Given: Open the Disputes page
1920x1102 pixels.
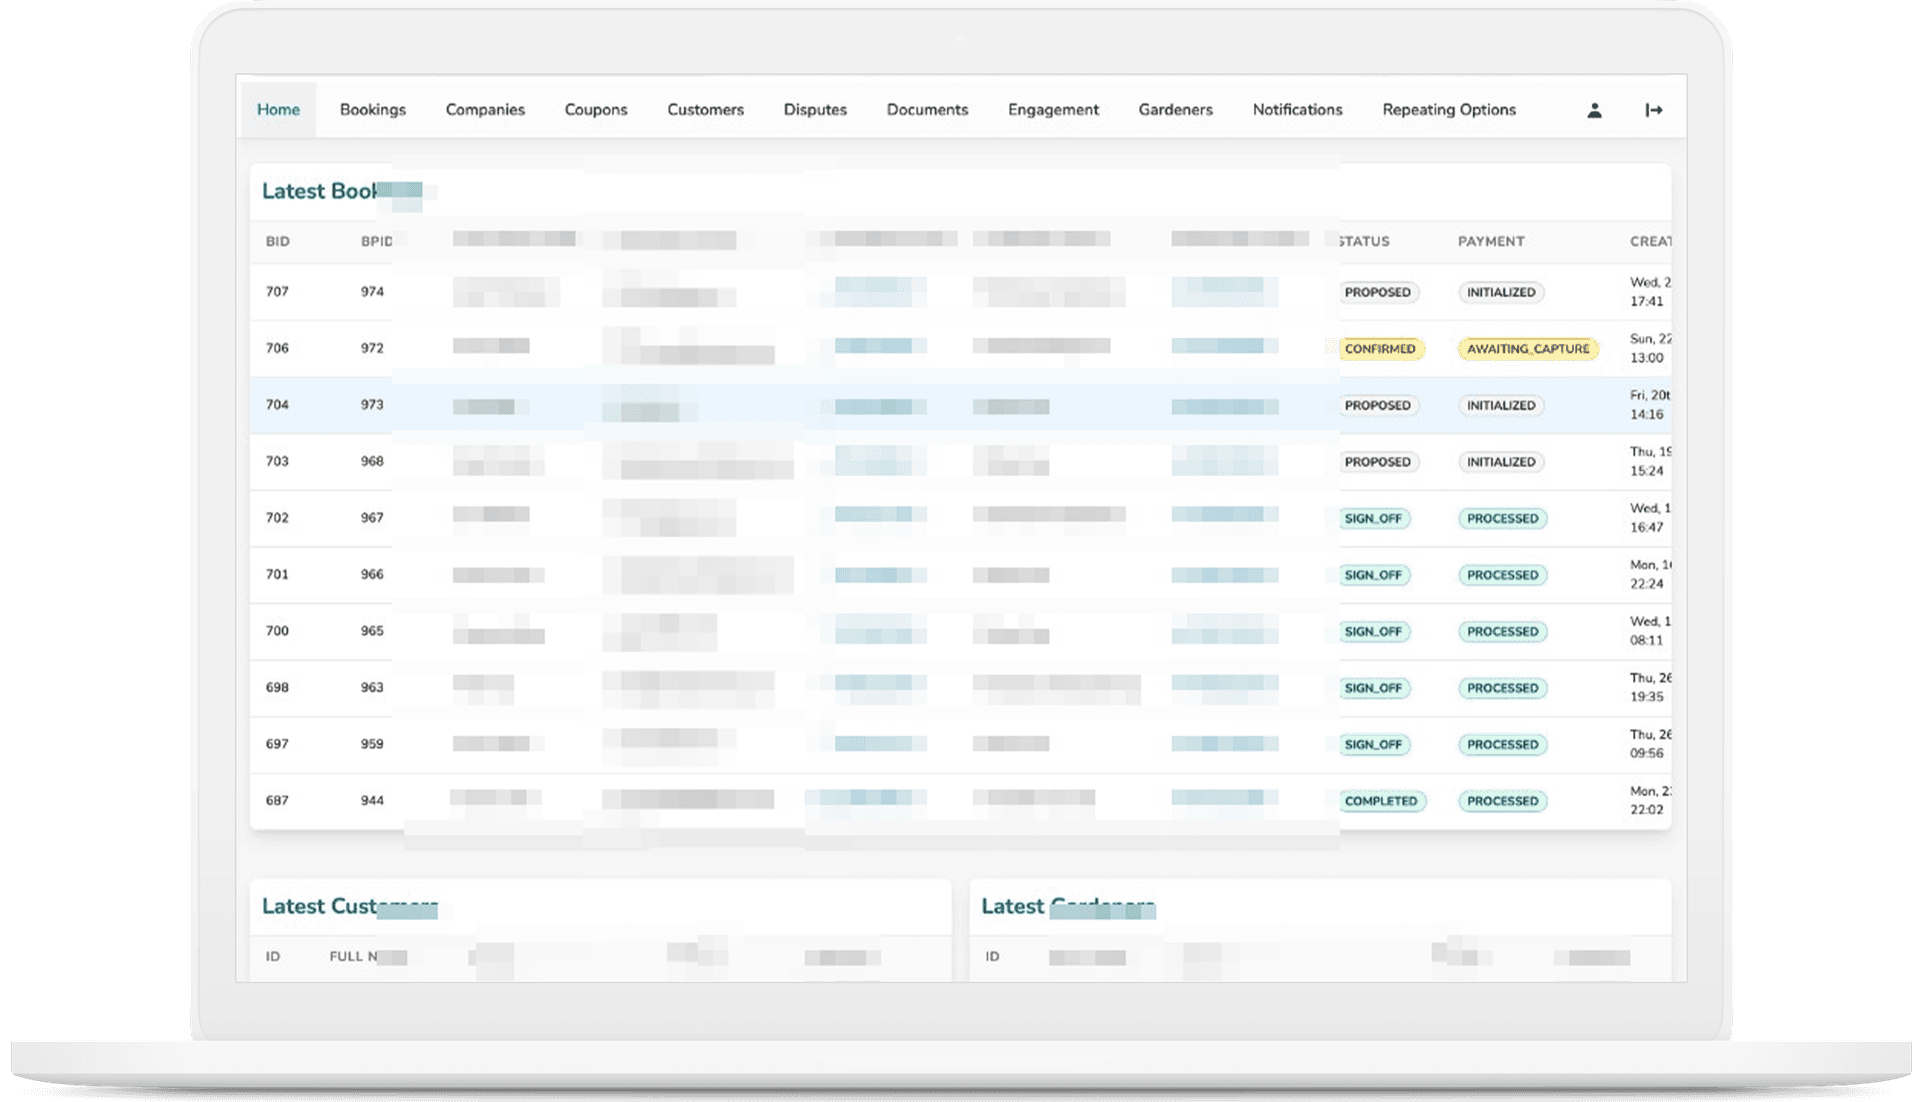Looking at the screenshot, I should (815, 110).
